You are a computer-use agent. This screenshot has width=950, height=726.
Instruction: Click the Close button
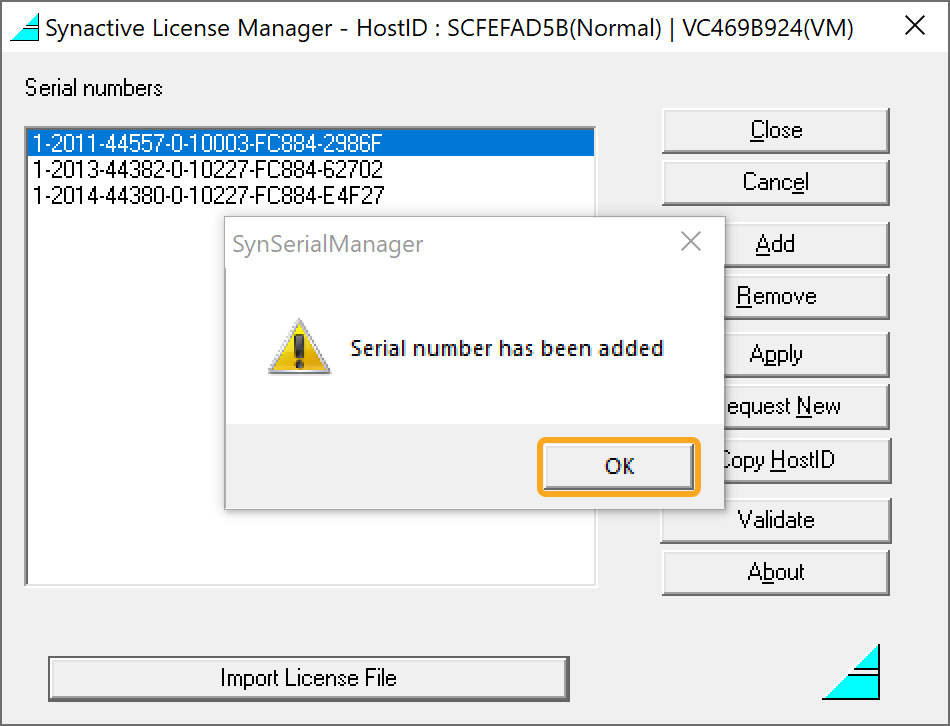(x=776, y=130)
